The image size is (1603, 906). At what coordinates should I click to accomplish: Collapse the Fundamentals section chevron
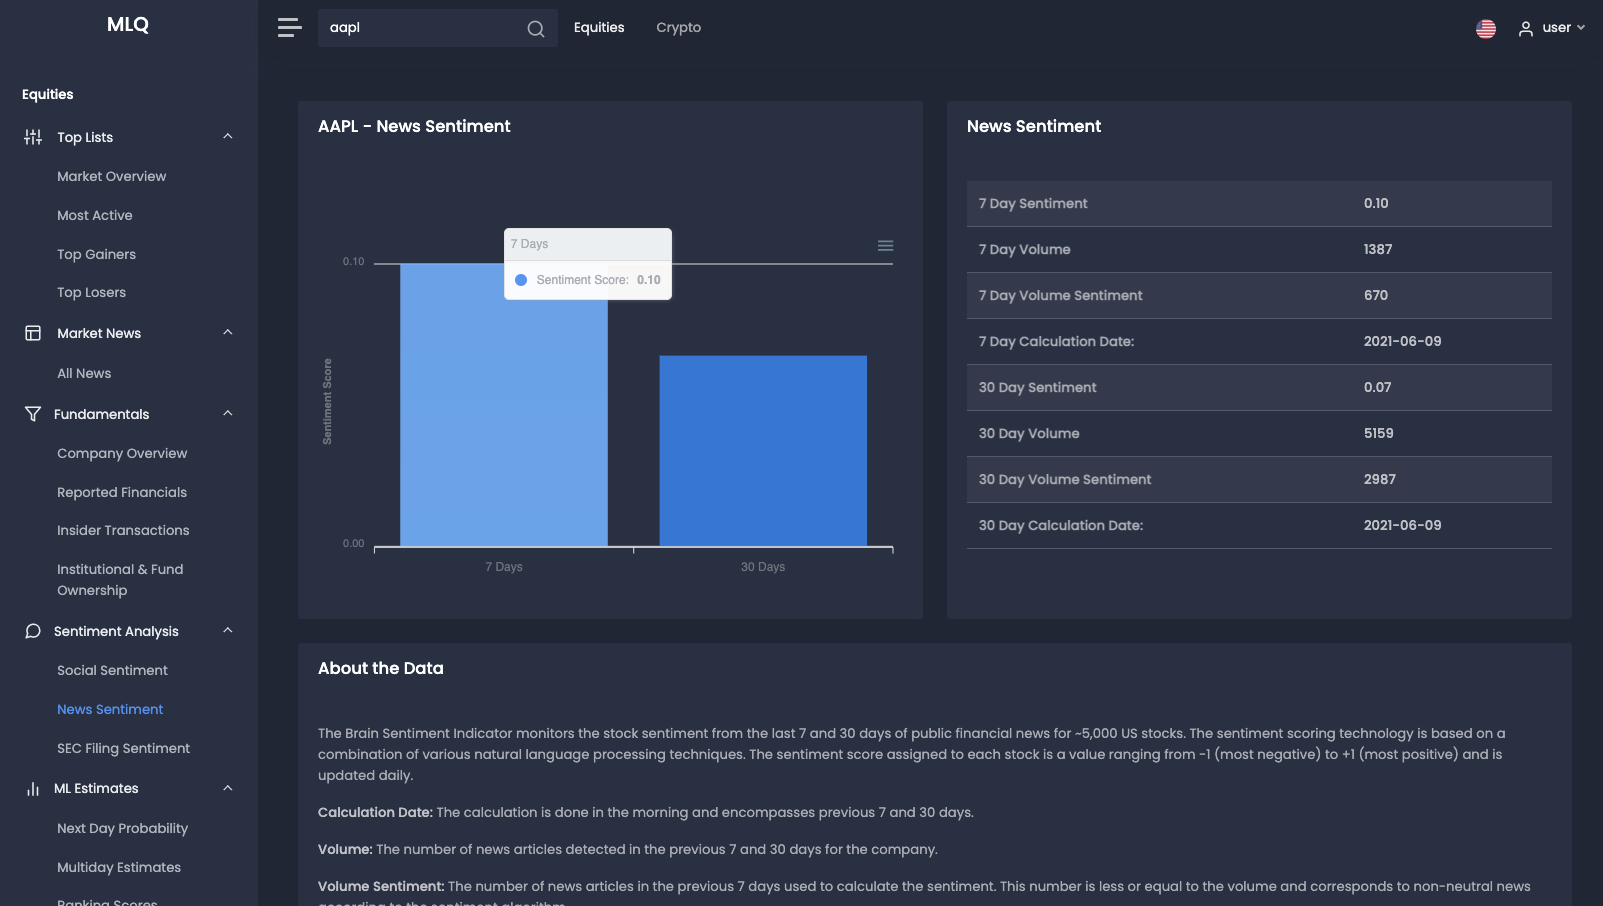[228, 413]
